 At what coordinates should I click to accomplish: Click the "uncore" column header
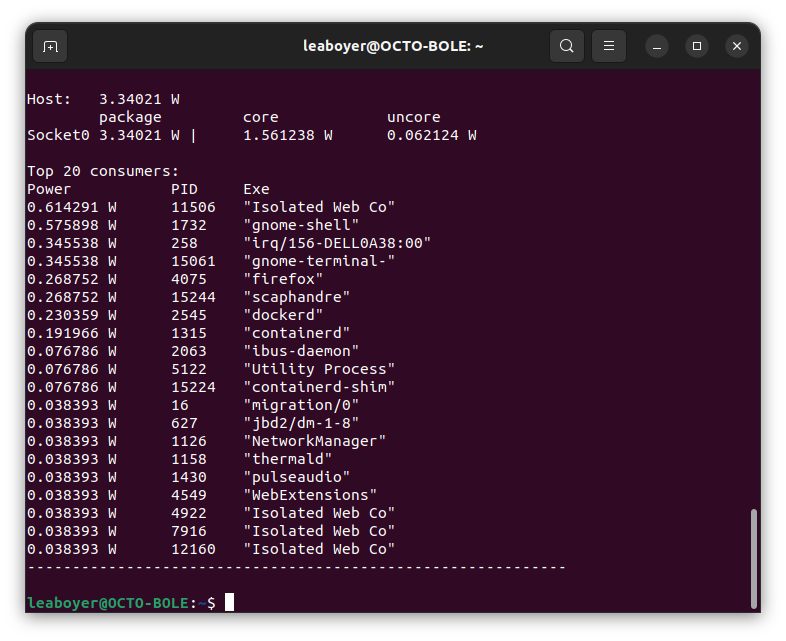[x=413, y=117]
